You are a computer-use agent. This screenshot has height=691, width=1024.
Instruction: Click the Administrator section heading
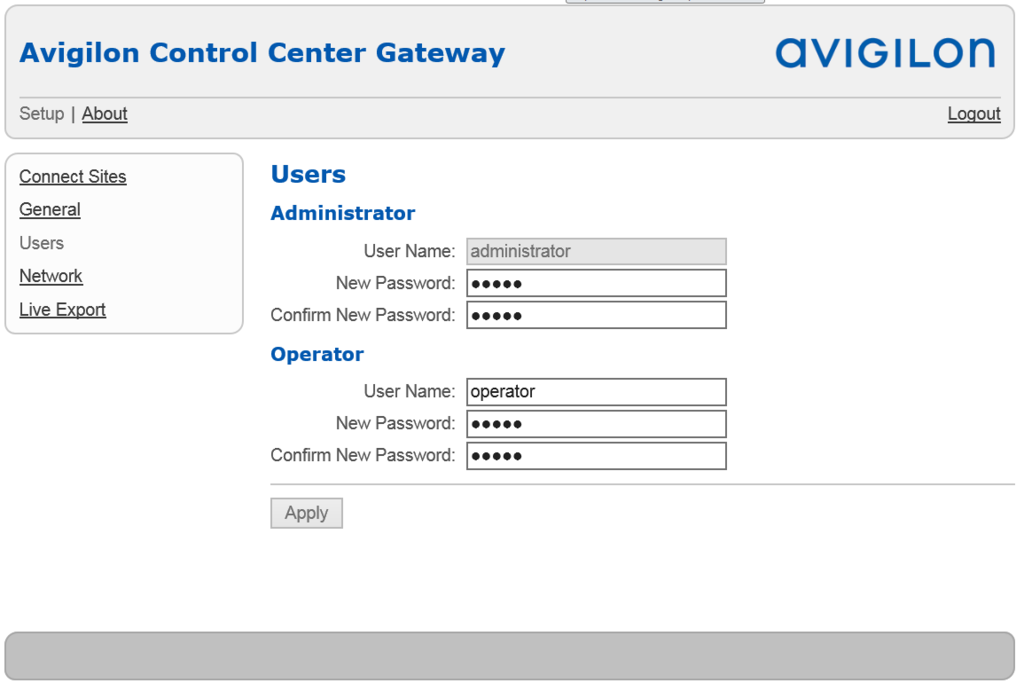pyautogui.click(x=343, y=213)
